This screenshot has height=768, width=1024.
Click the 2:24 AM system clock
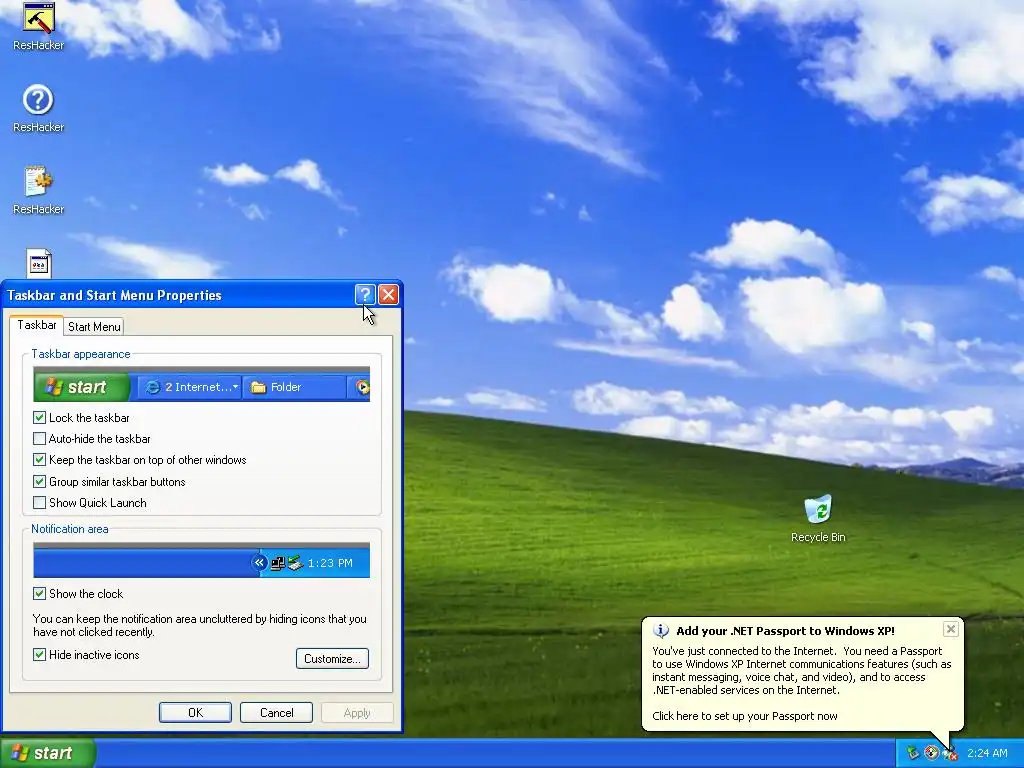pos(987,753)
